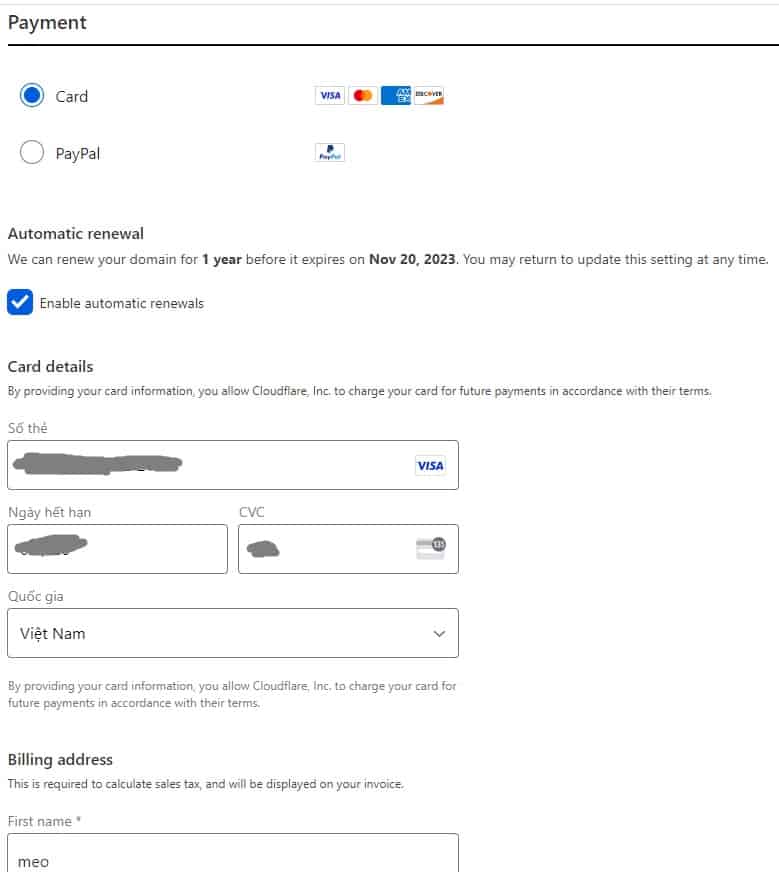
Task: Click Visa badge inside card number field
Action: (x=430, y=466)
